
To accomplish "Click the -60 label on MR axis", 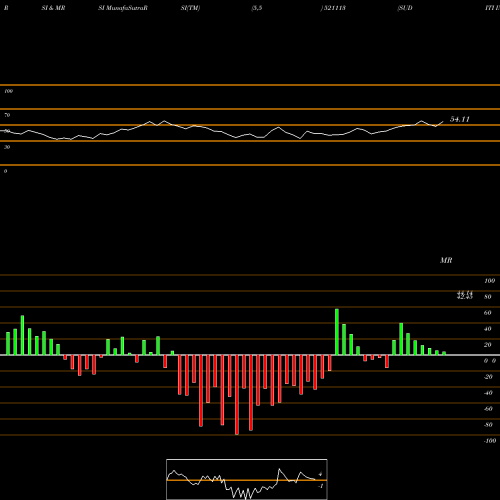I will [488, 409].
